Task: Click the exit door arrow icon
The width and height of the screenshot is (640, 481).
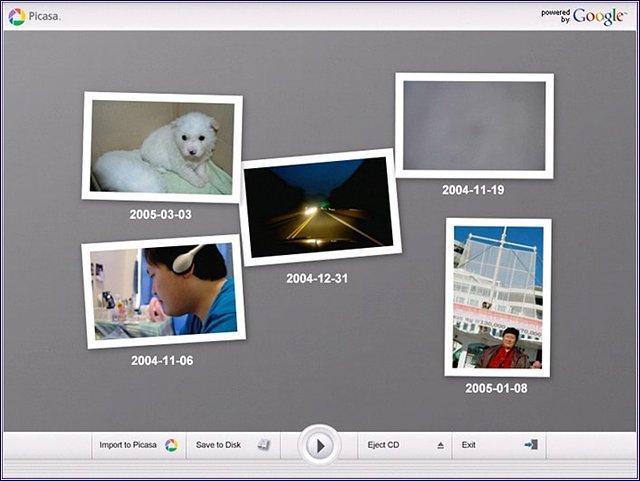Action: [530, 445]
